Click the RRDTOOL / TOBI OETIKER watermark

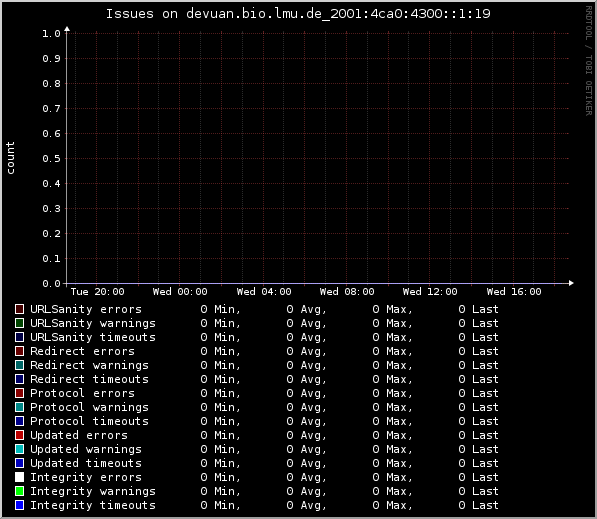tap(589, 61)
